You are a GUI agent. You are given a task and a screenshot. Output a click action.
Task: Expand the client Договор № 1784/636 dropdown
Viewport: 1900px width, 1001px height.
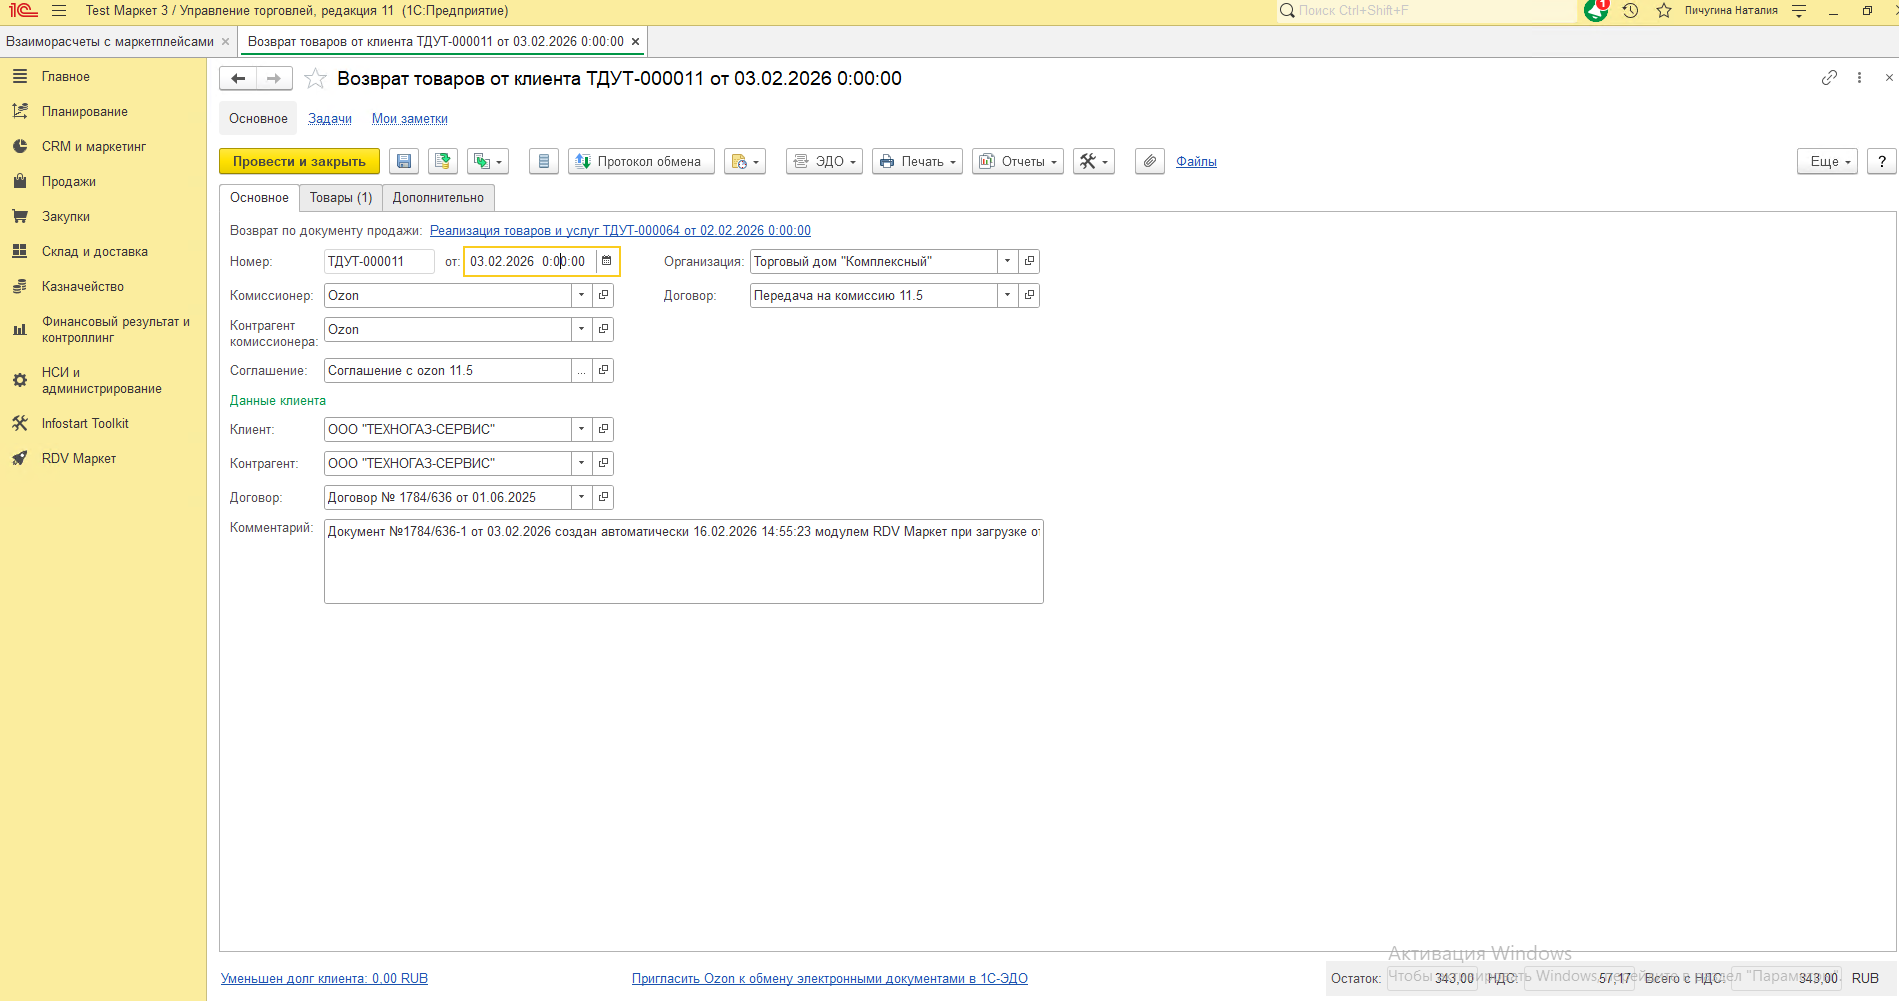(581, 498)
